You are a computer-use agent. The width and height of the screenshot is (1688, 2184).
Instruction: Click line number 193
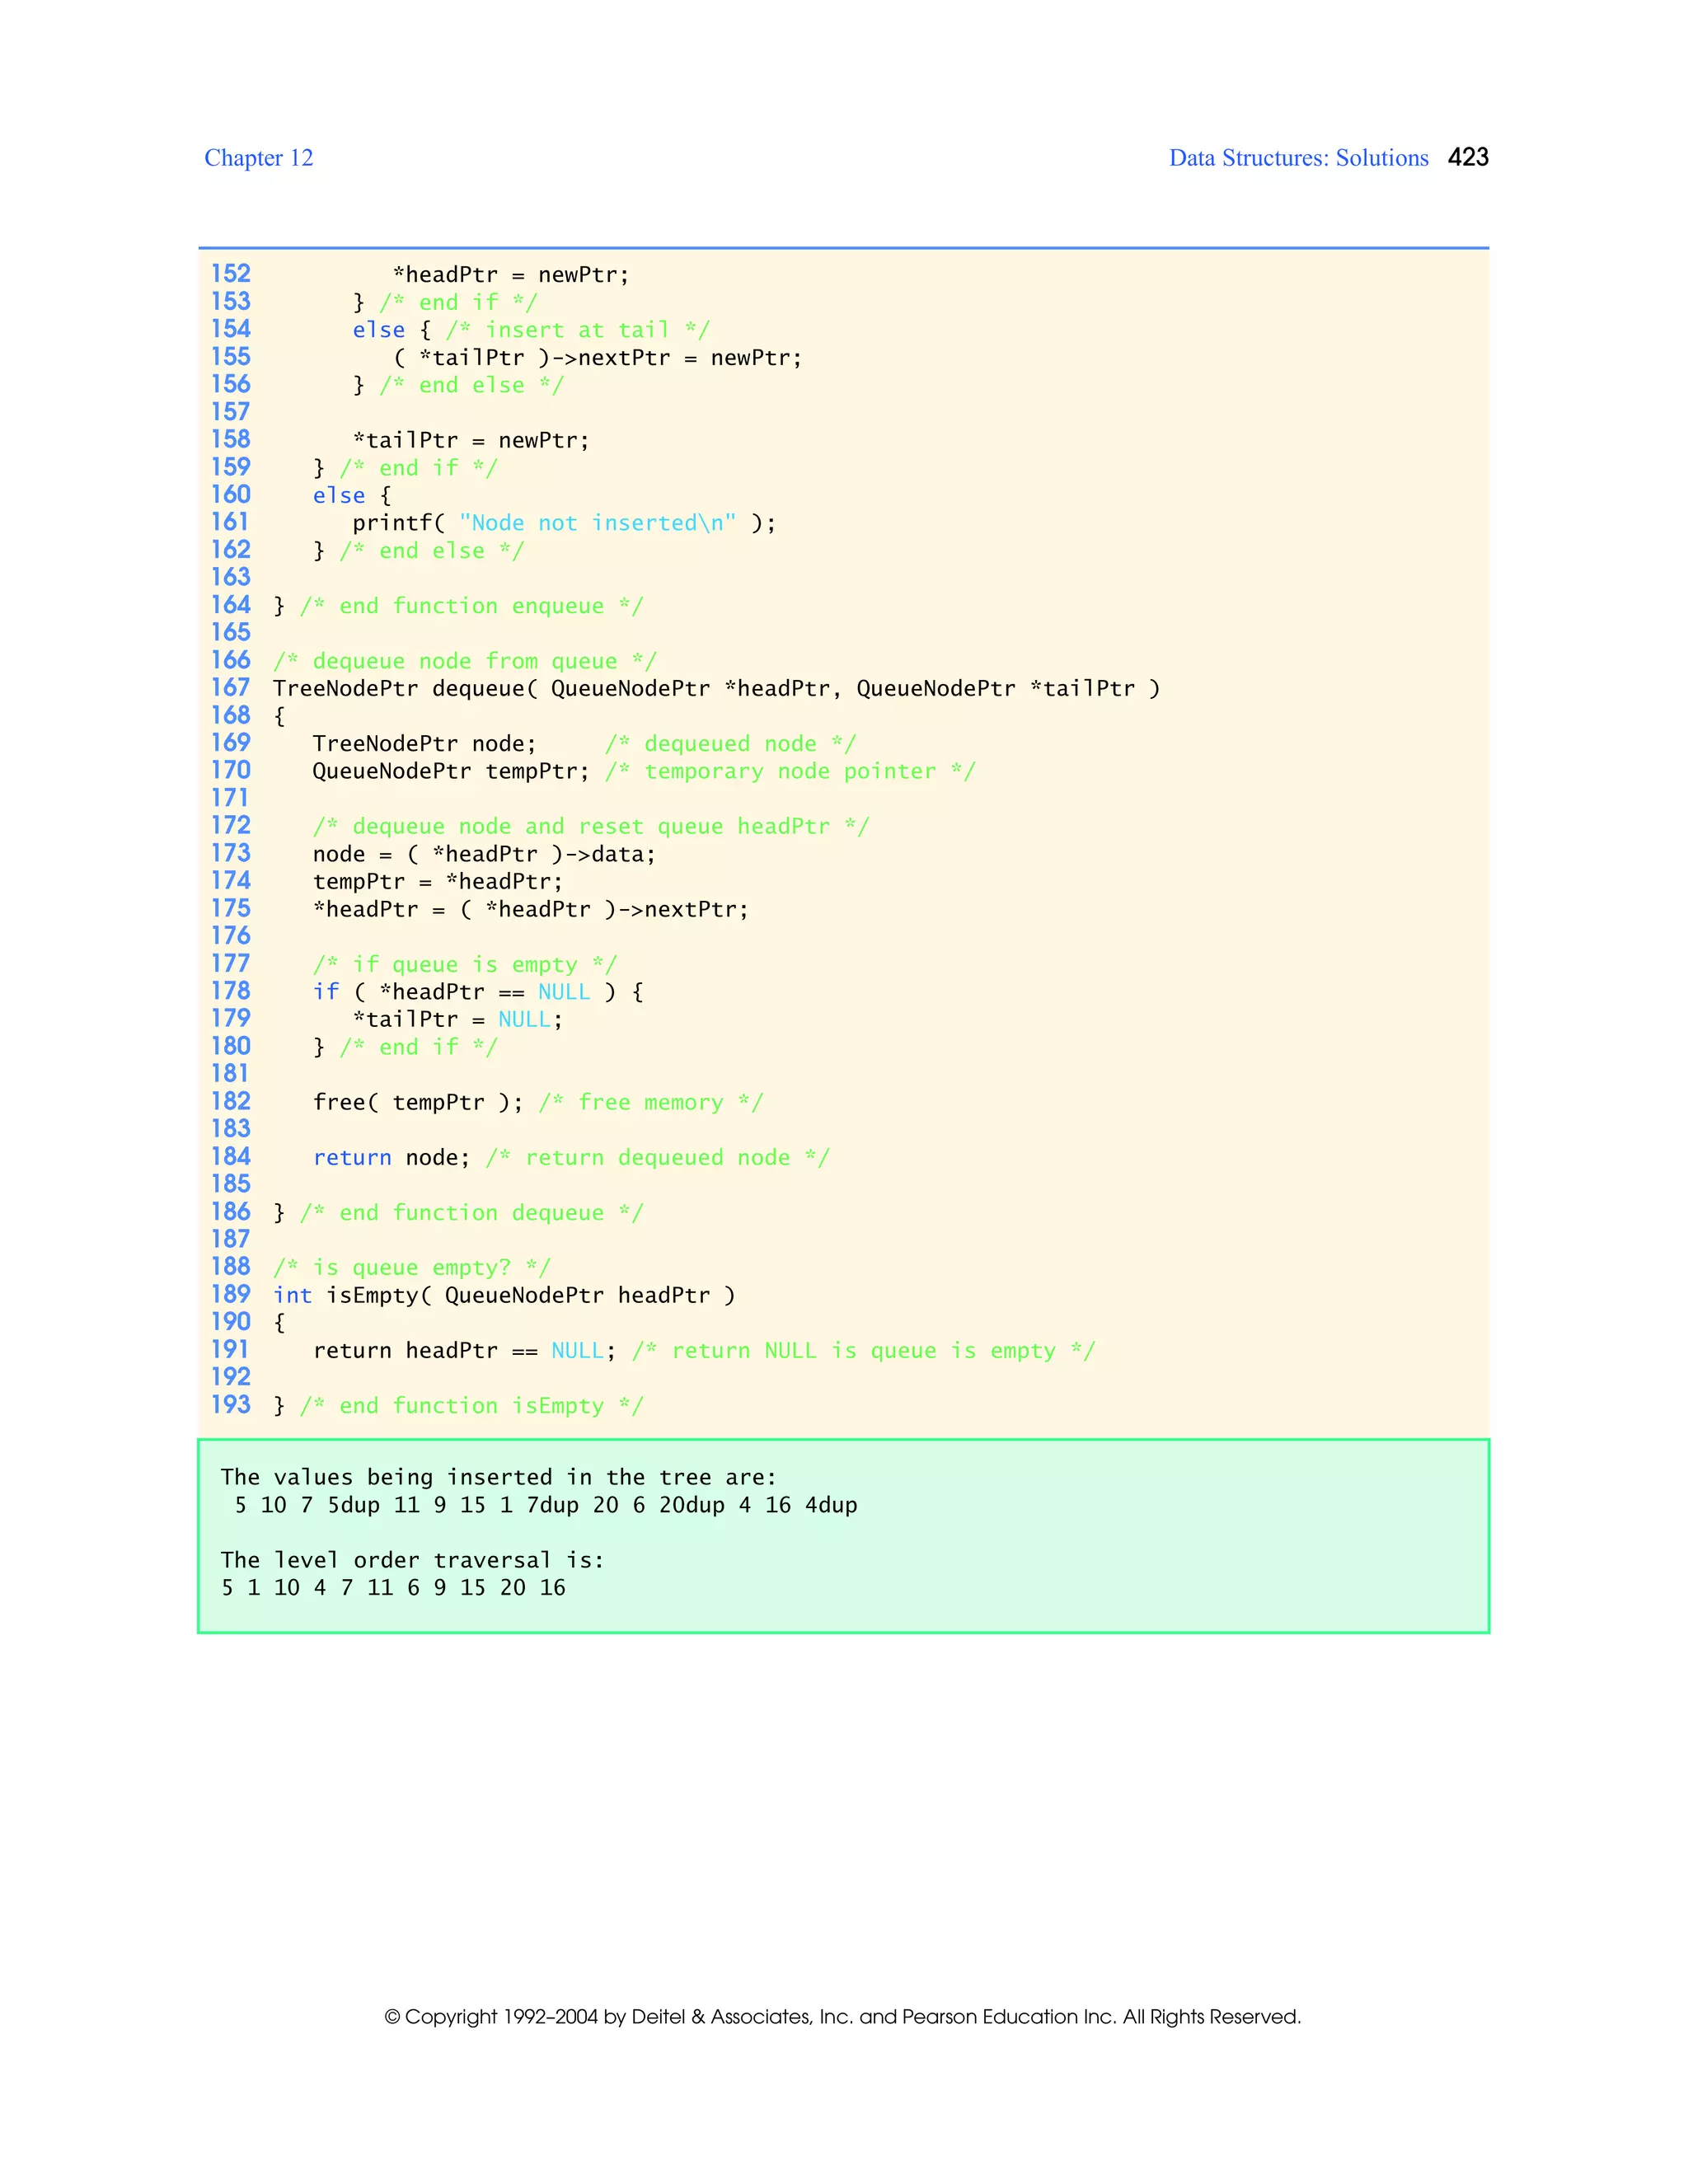(x=230, y=1405)
